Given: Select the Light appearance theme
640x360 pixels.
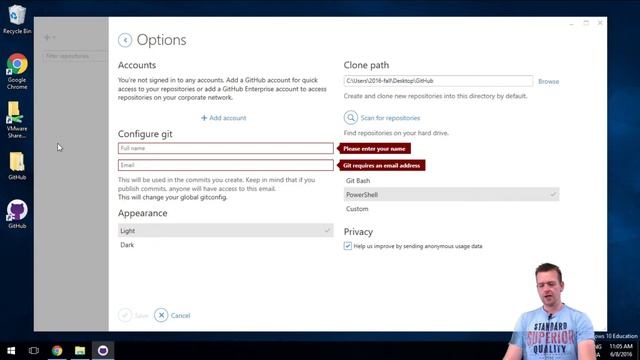Looking at the screenshot, I should pos(226,231).
